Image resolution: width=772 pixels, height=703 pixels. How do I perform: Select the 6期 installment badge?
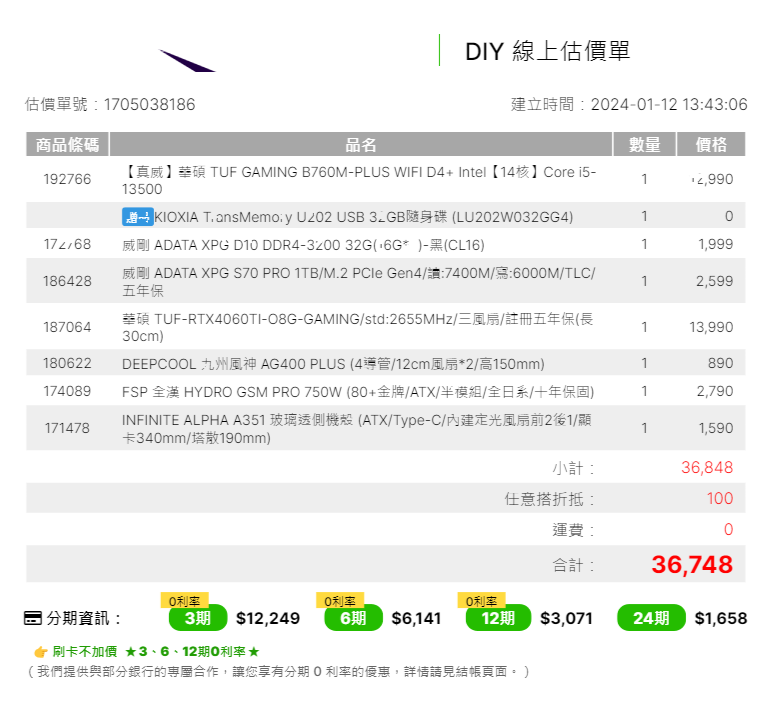(354, 618)
